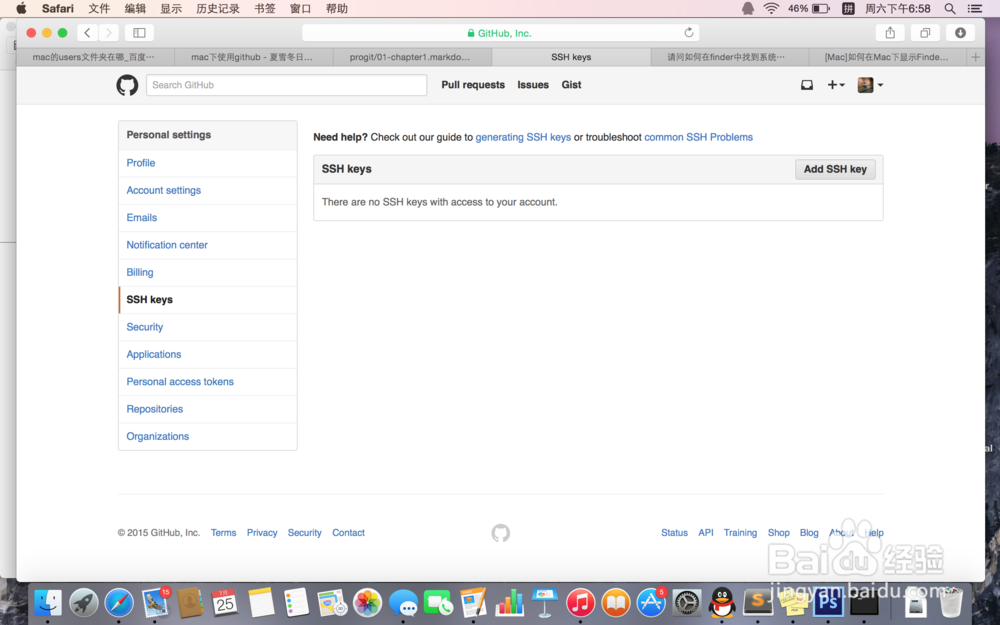
Task: Switch to [Mac]如何在Mac下显示Finde tab
Action: (888, 57)
